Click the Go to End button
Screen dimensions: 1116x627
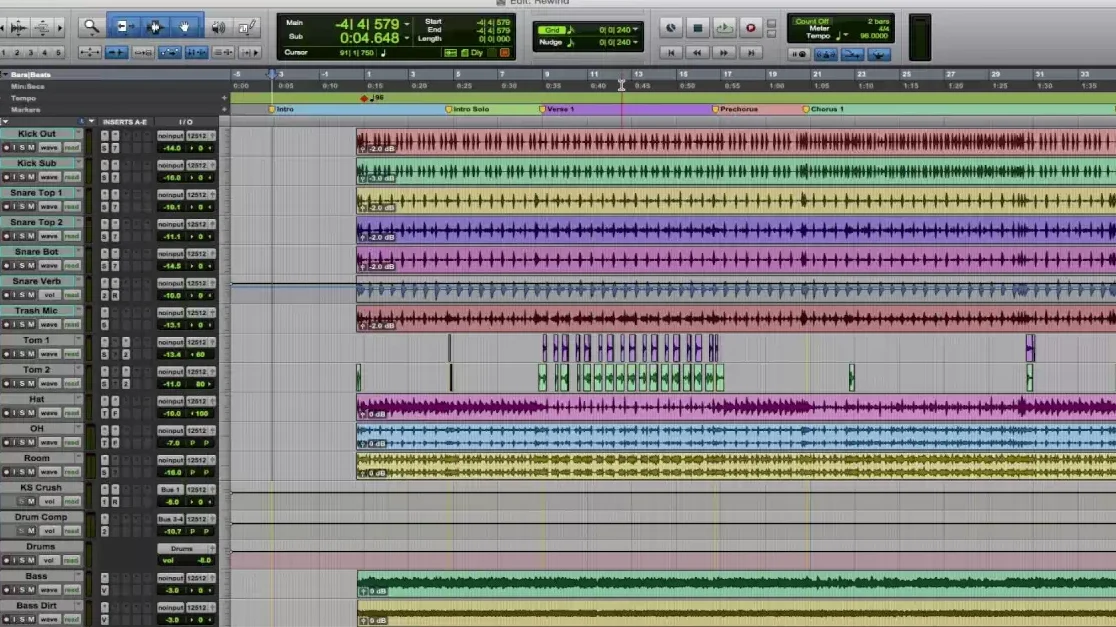point(750,52)
